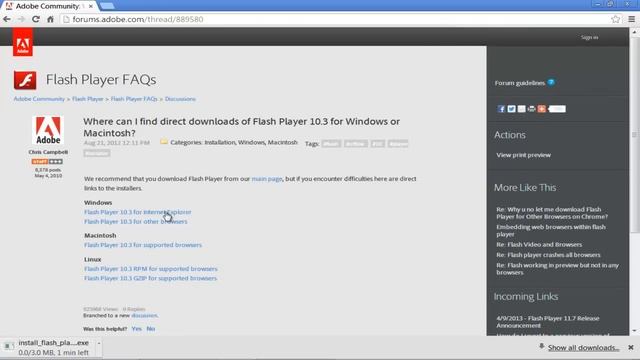Click the main page link
The width and height of the screenshot is (640, 360).
[267, 179]
